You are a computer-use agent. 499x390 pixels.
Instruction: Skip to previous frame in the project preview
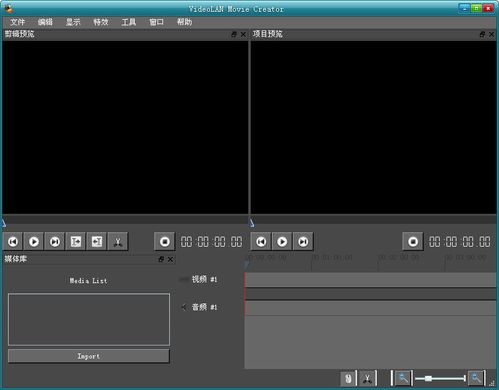tap(261, 241)
